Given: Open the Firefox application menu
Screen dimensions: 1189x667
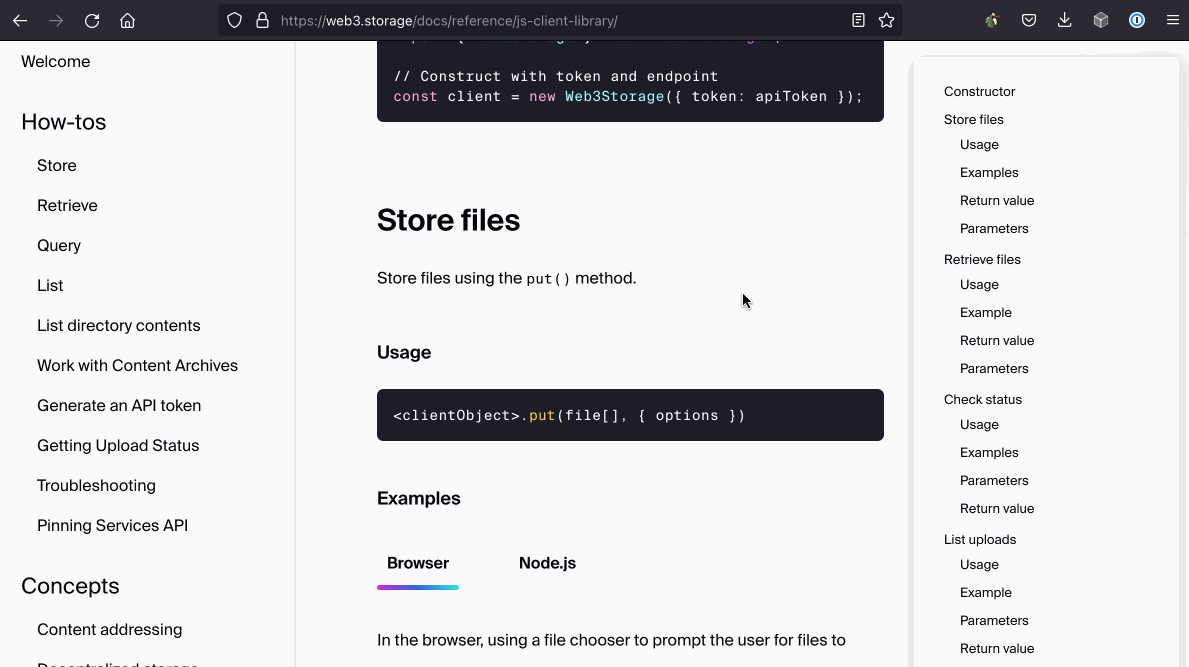Looking at the screenshot, I should (x=1172, y=19).
